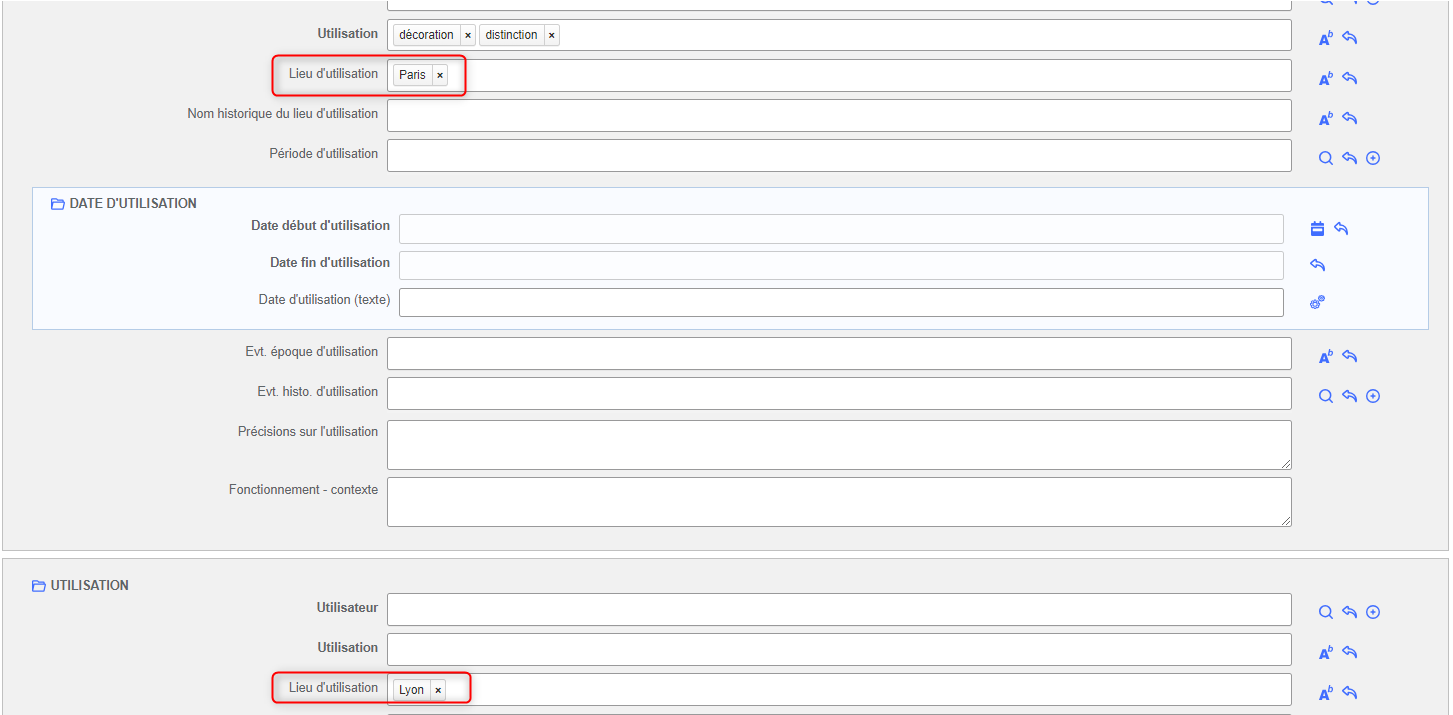Screen dimensions: 1453x715
Task: Click the undo arrow on the Paris row
Action: [x=1349, y=78]
